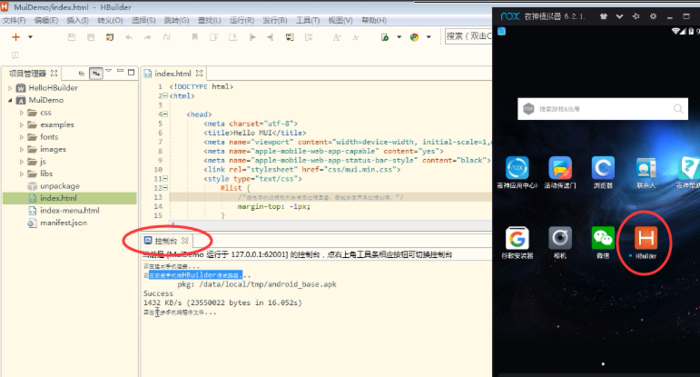
Task: Select the MuiDemo project name
Action: click(46, 100)
